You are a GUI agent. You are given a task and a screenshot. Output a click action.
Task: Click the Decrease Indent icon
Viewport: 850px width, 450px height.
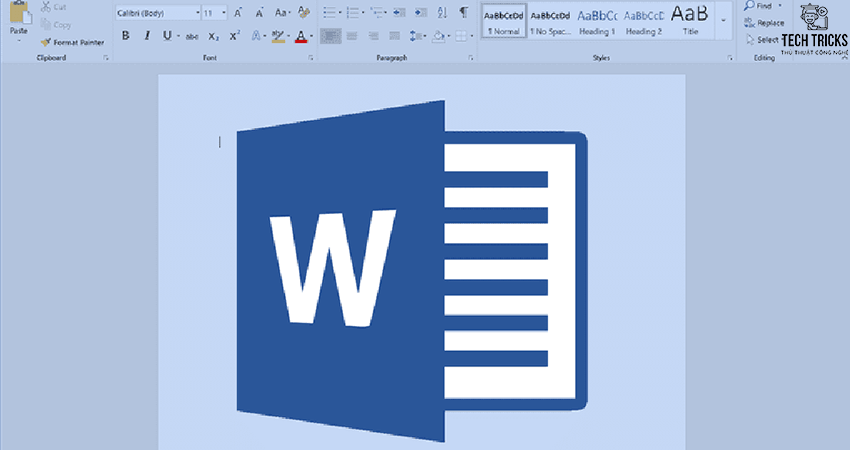[x=400, y=12]
